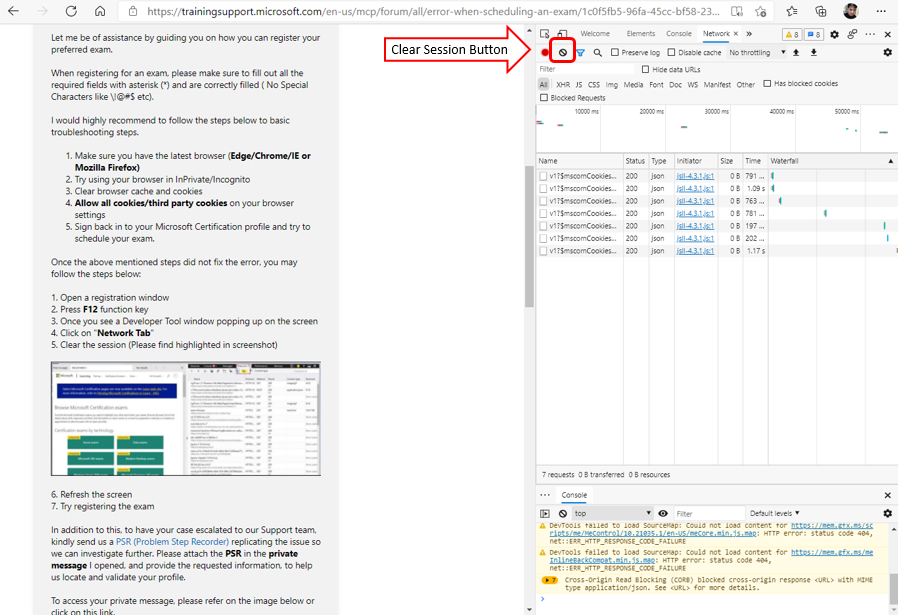This screenshot has height=615, width=898.
Task: Switch to the Welcome tab
Action: (595, 34)
